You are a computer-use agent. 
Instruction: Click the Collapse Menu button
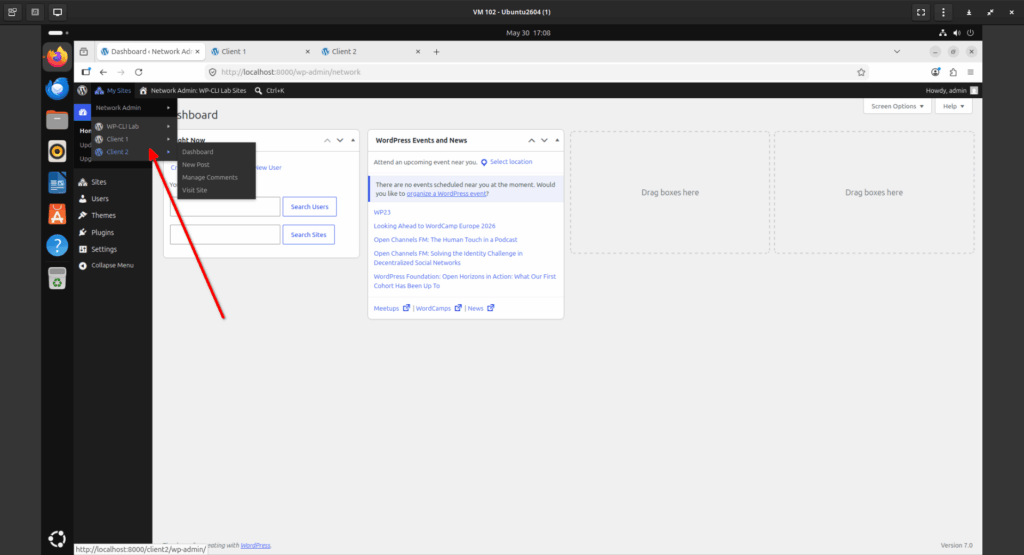(106, 266)
